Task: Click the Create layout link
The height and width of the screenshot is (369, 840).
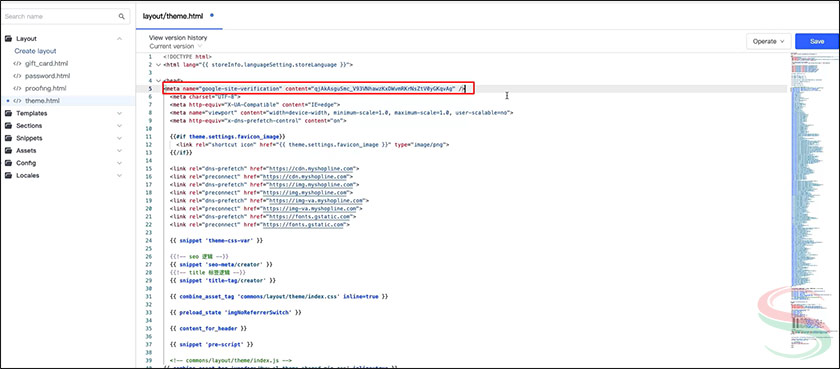Action: coord(35,51)
